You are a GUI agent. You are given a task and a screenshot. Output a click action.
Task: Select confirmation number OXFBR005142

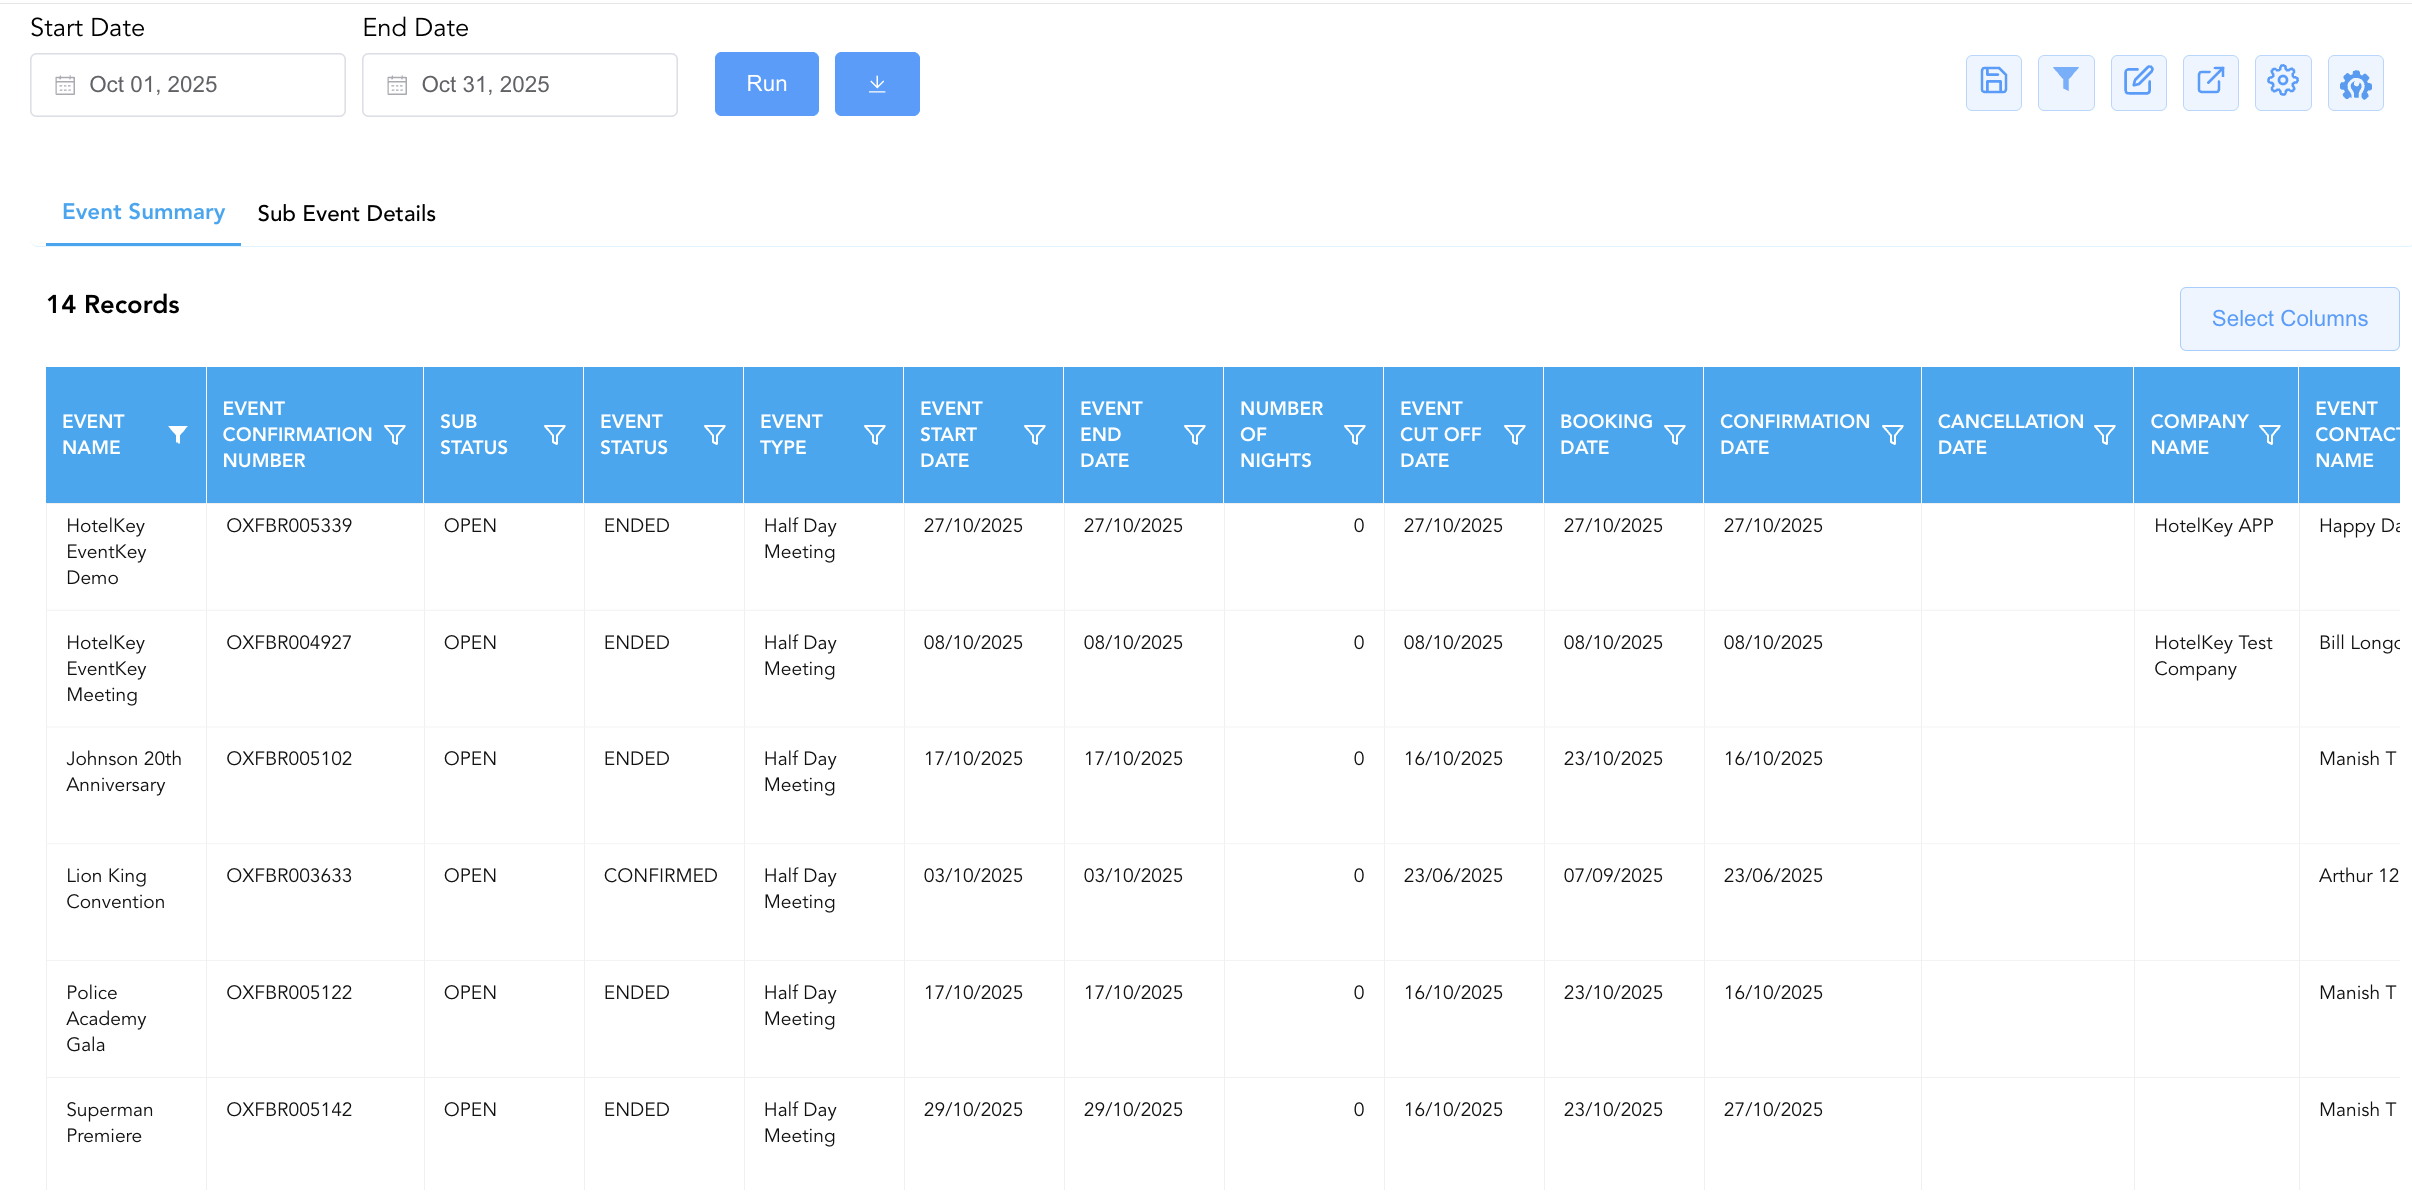[x=289, y=1109]
